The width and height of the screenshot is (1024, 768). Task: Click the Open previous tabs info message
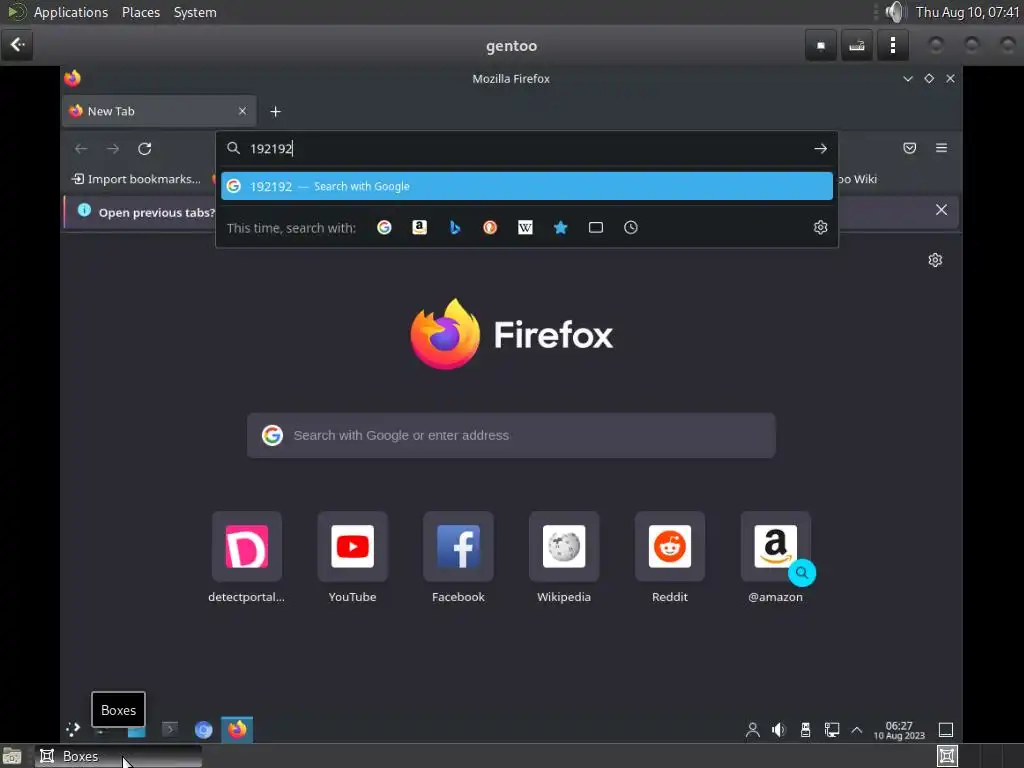(x=156, y=212)
